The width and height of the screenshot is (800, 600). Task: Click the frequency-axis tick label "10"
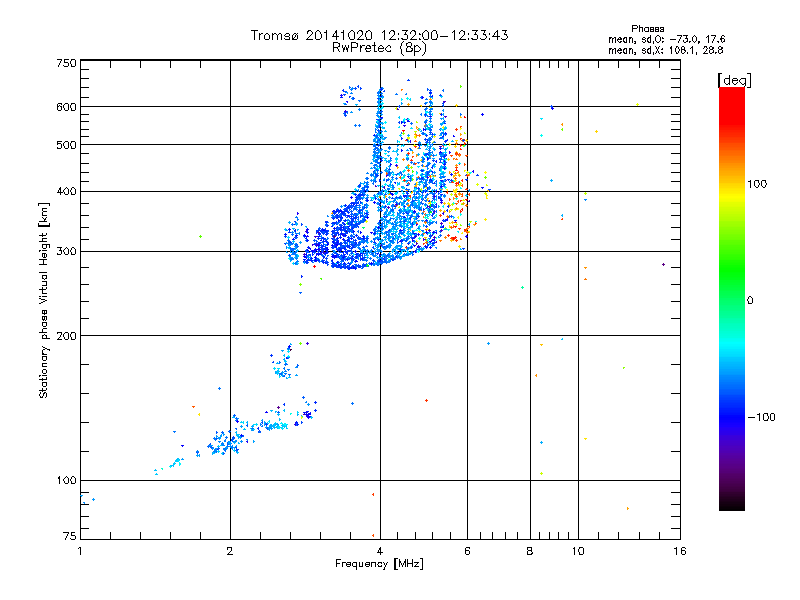pos(578,551)
